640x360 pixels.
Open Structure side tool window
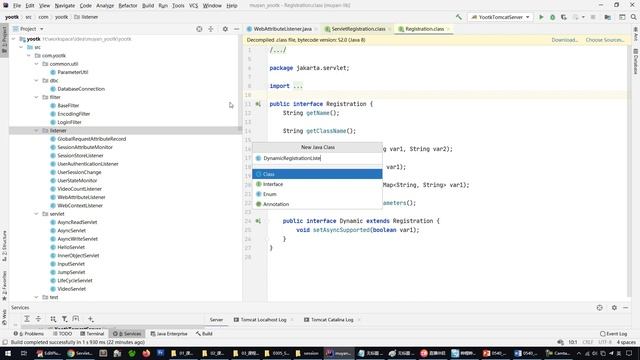tap(4, 246)
